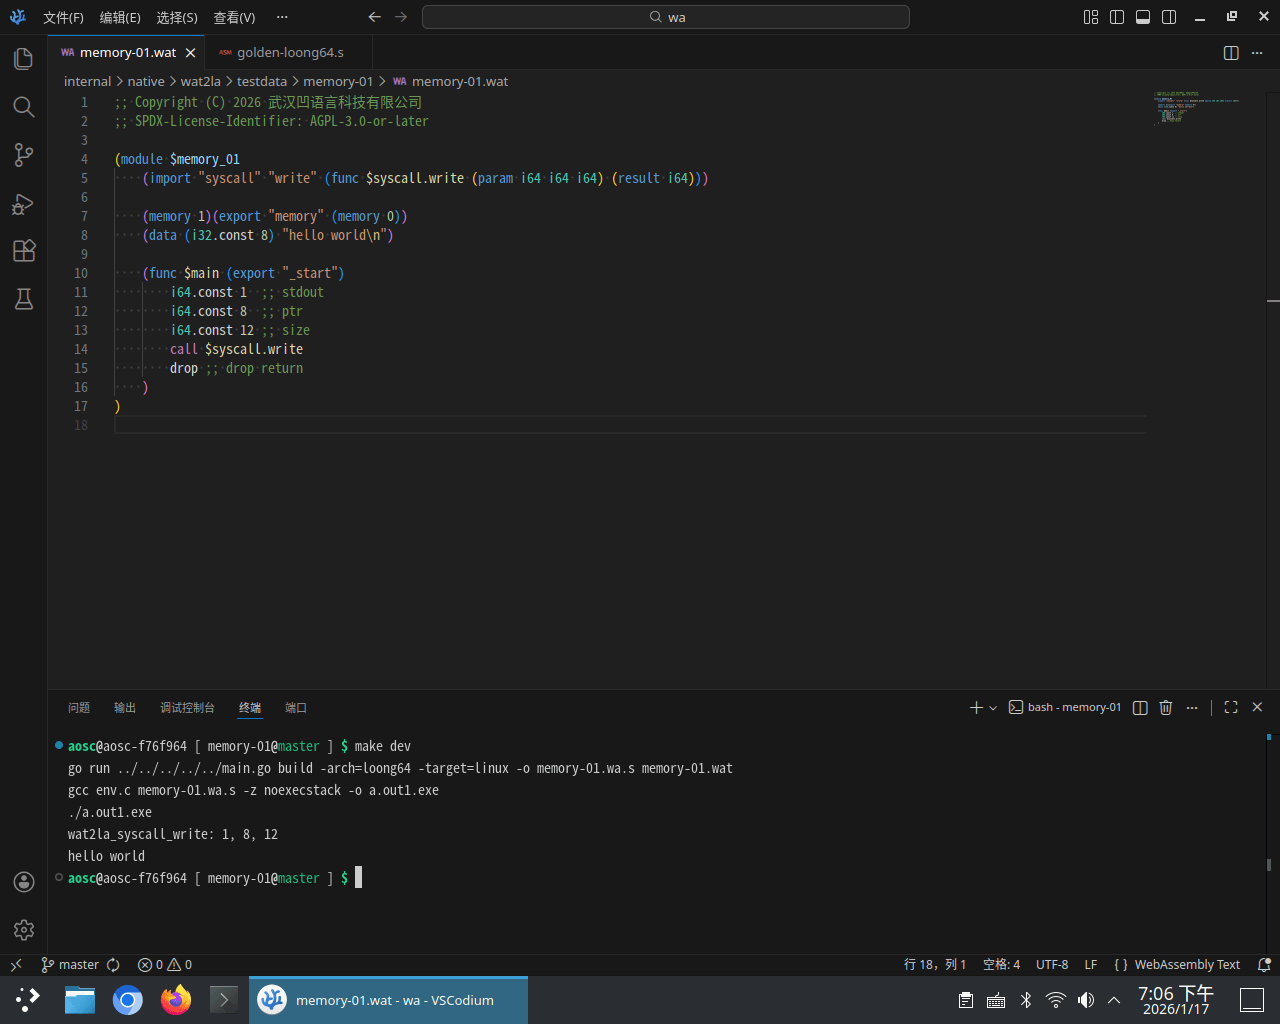Select WebAssembly Text language mode
This screenshot has height=1024, width=1280.
point(1177,965)
